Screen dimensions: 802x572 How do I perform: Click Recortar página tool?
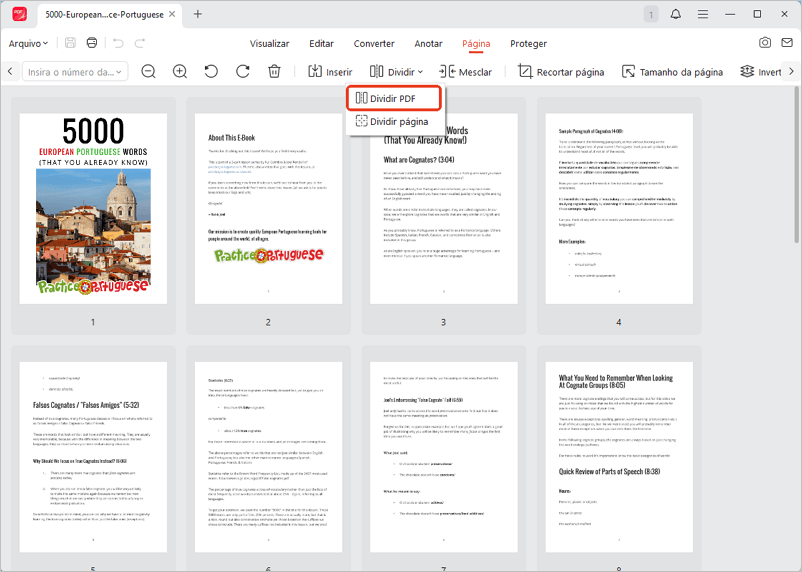[x=561, y=72]
